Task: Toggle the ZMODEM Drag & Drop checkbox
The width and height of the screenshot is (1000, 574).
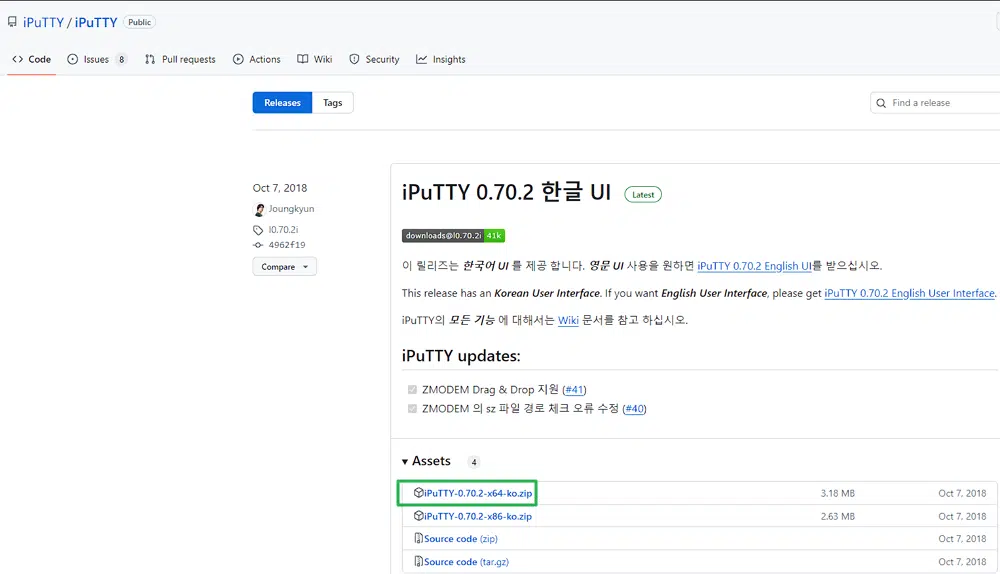Action: point(412,390)
